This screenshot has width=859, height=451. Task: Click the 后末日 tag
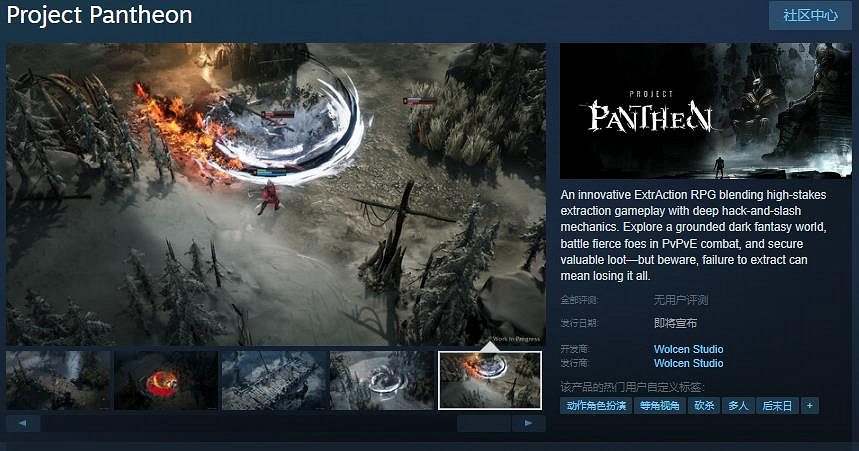(777, 406)
